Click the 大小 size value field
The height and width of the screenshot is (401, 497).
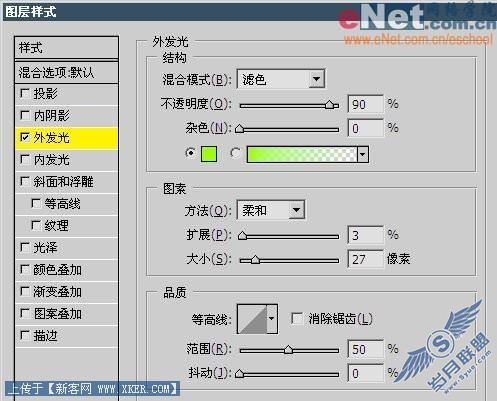[365, 259]
